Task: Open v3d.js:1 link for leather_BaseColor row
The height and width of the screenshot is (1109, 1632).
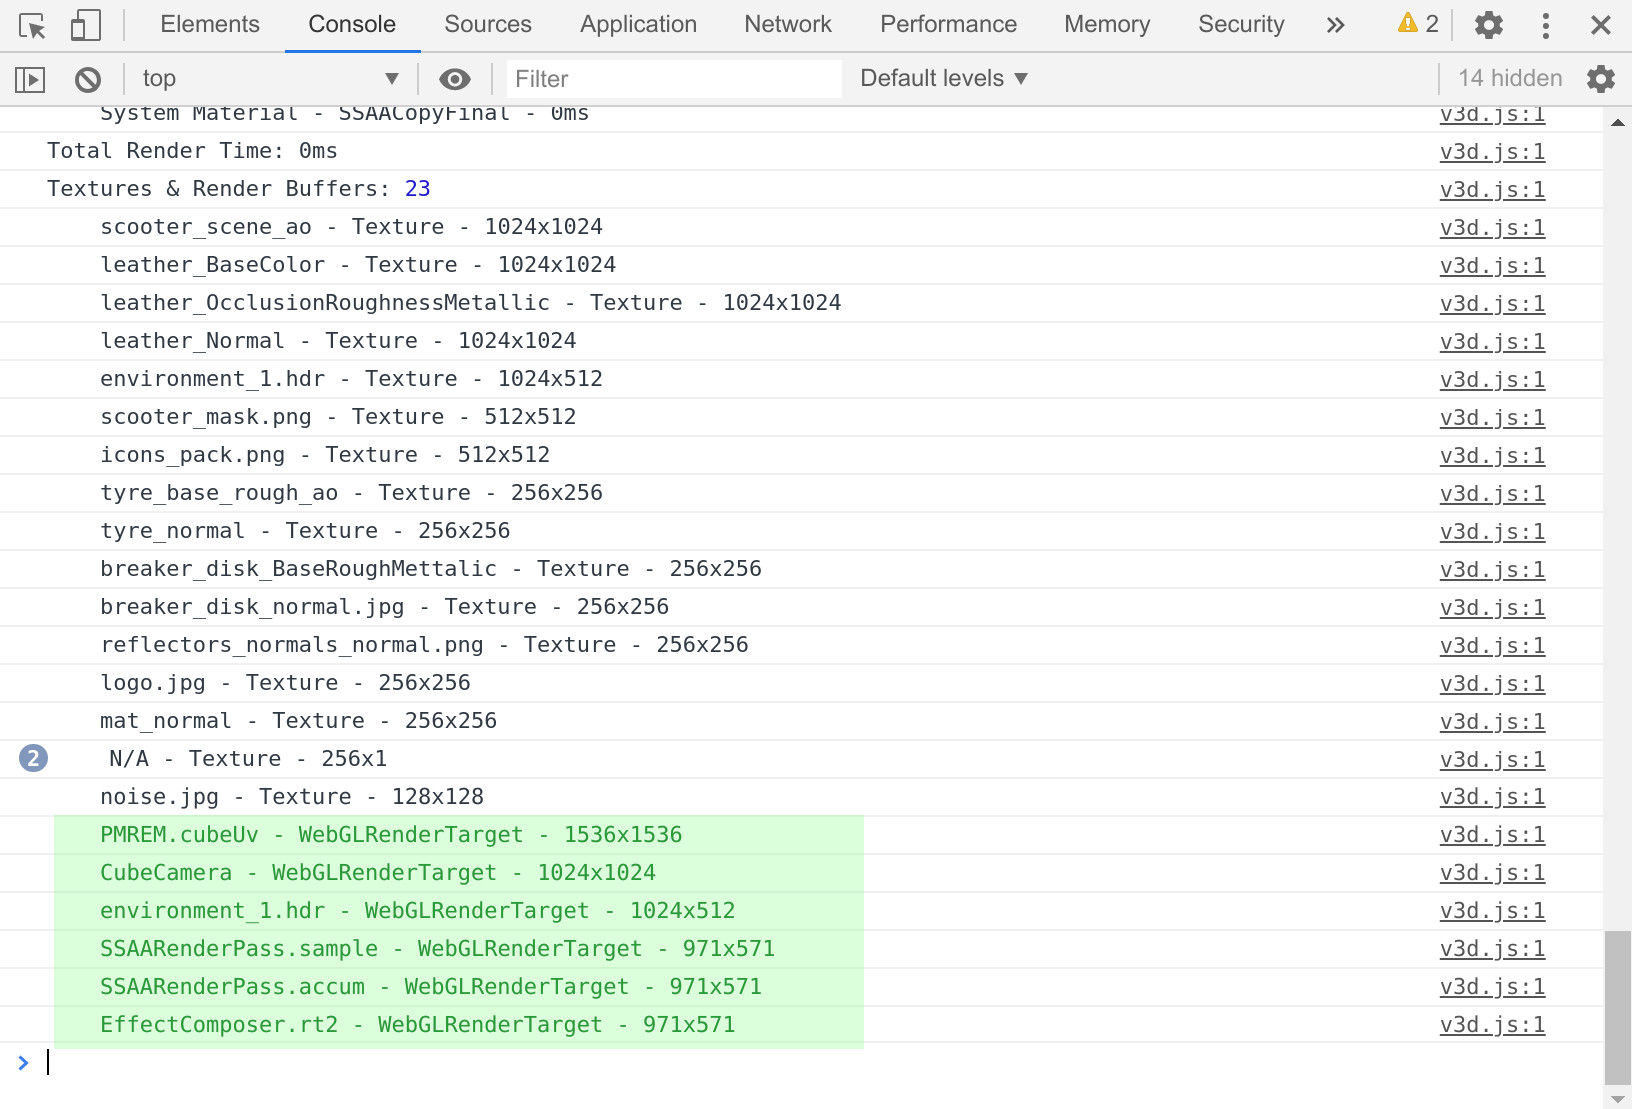Action: [x=1492, y=266]
